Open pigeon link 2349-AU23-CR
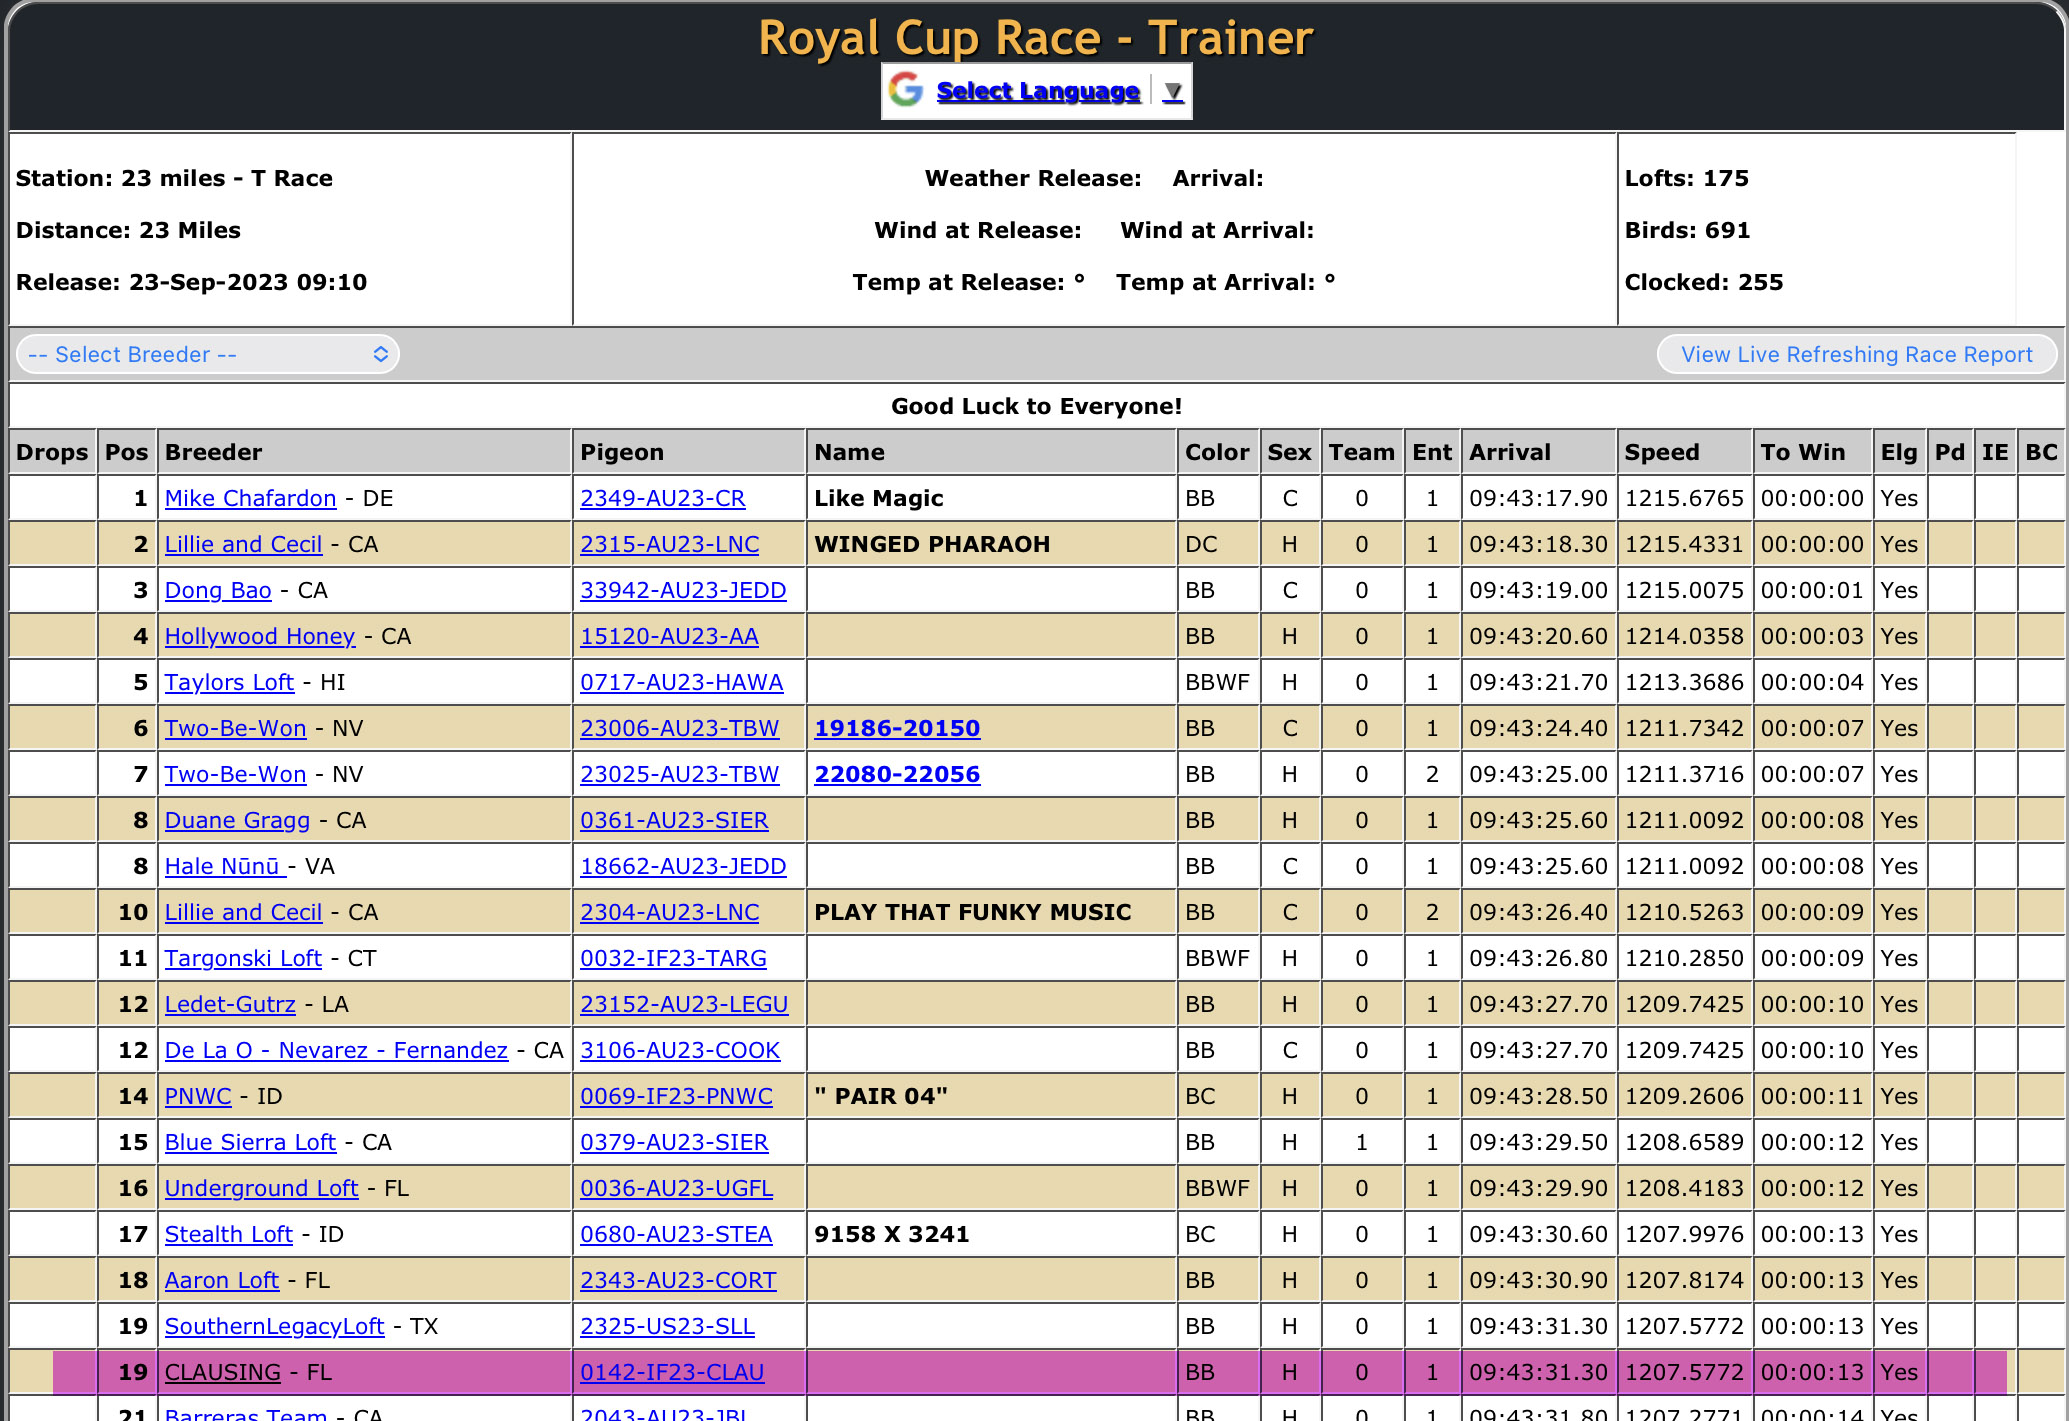 (662, 498)
